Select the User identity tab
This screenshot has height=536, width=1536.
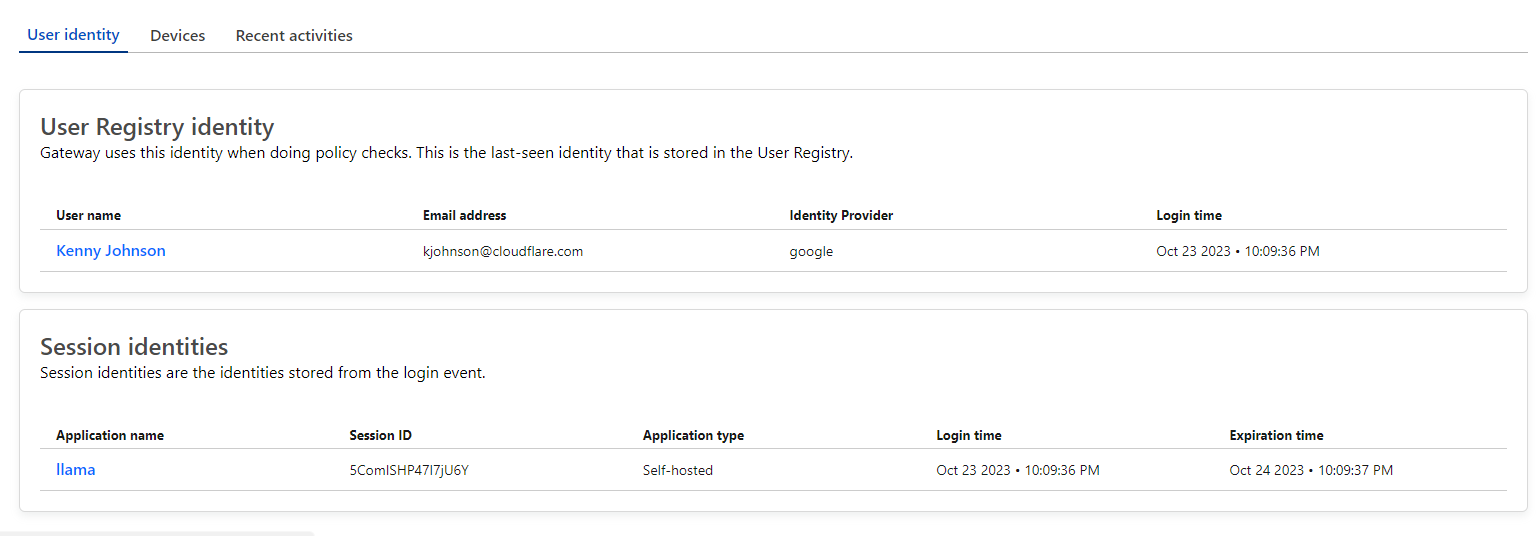click(73, 35)
